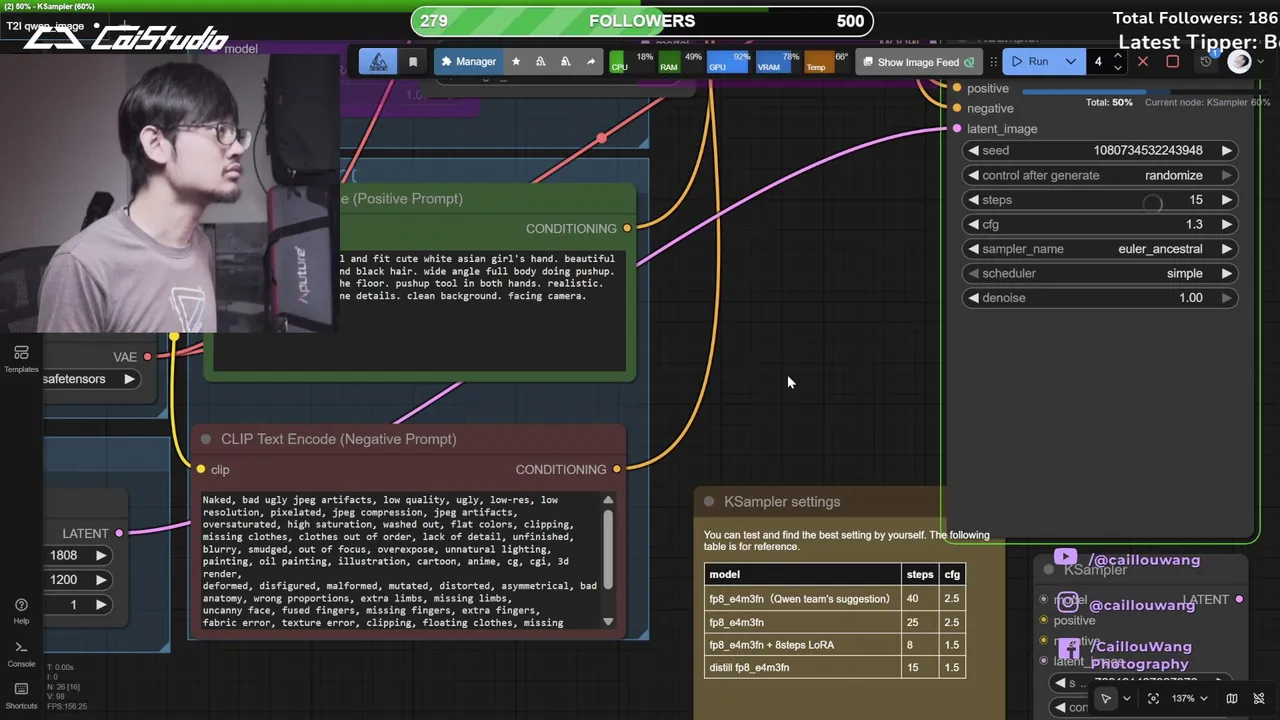Open control after generate randomize dropdown
Viewport: 1280px width, 720px height.
(x=1100, y=175)
